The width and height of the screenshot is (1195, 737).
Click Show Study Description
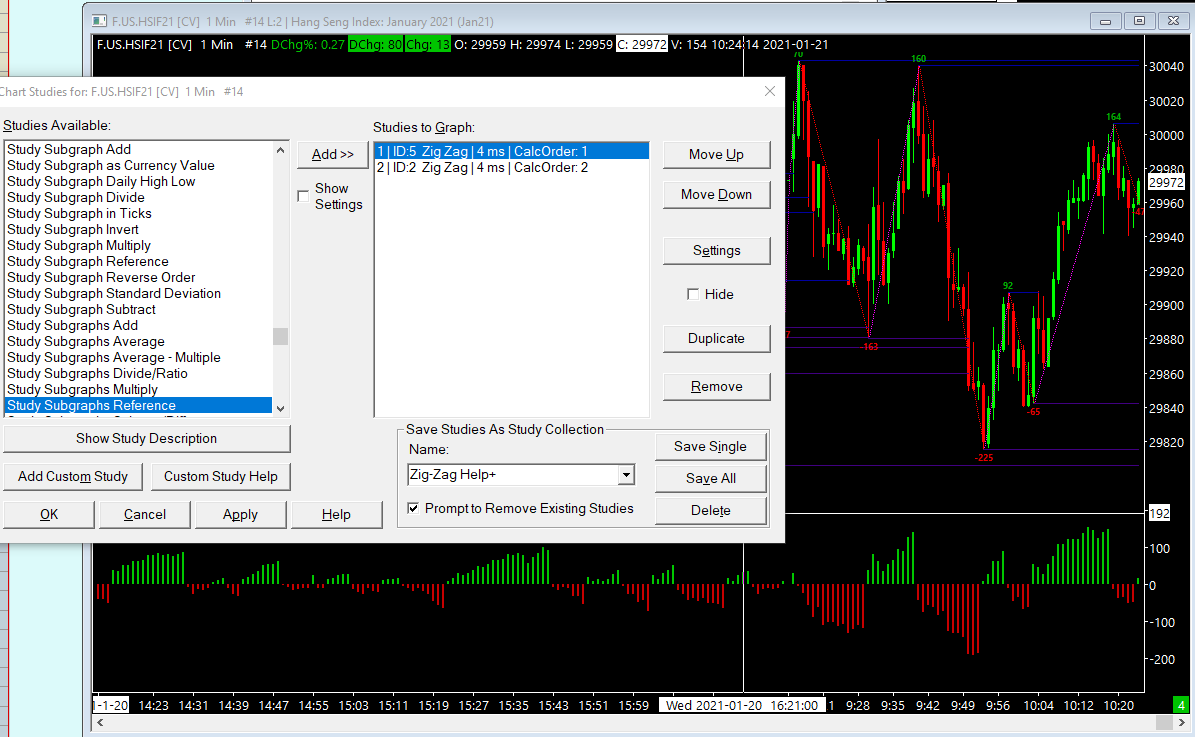[146, 438]
